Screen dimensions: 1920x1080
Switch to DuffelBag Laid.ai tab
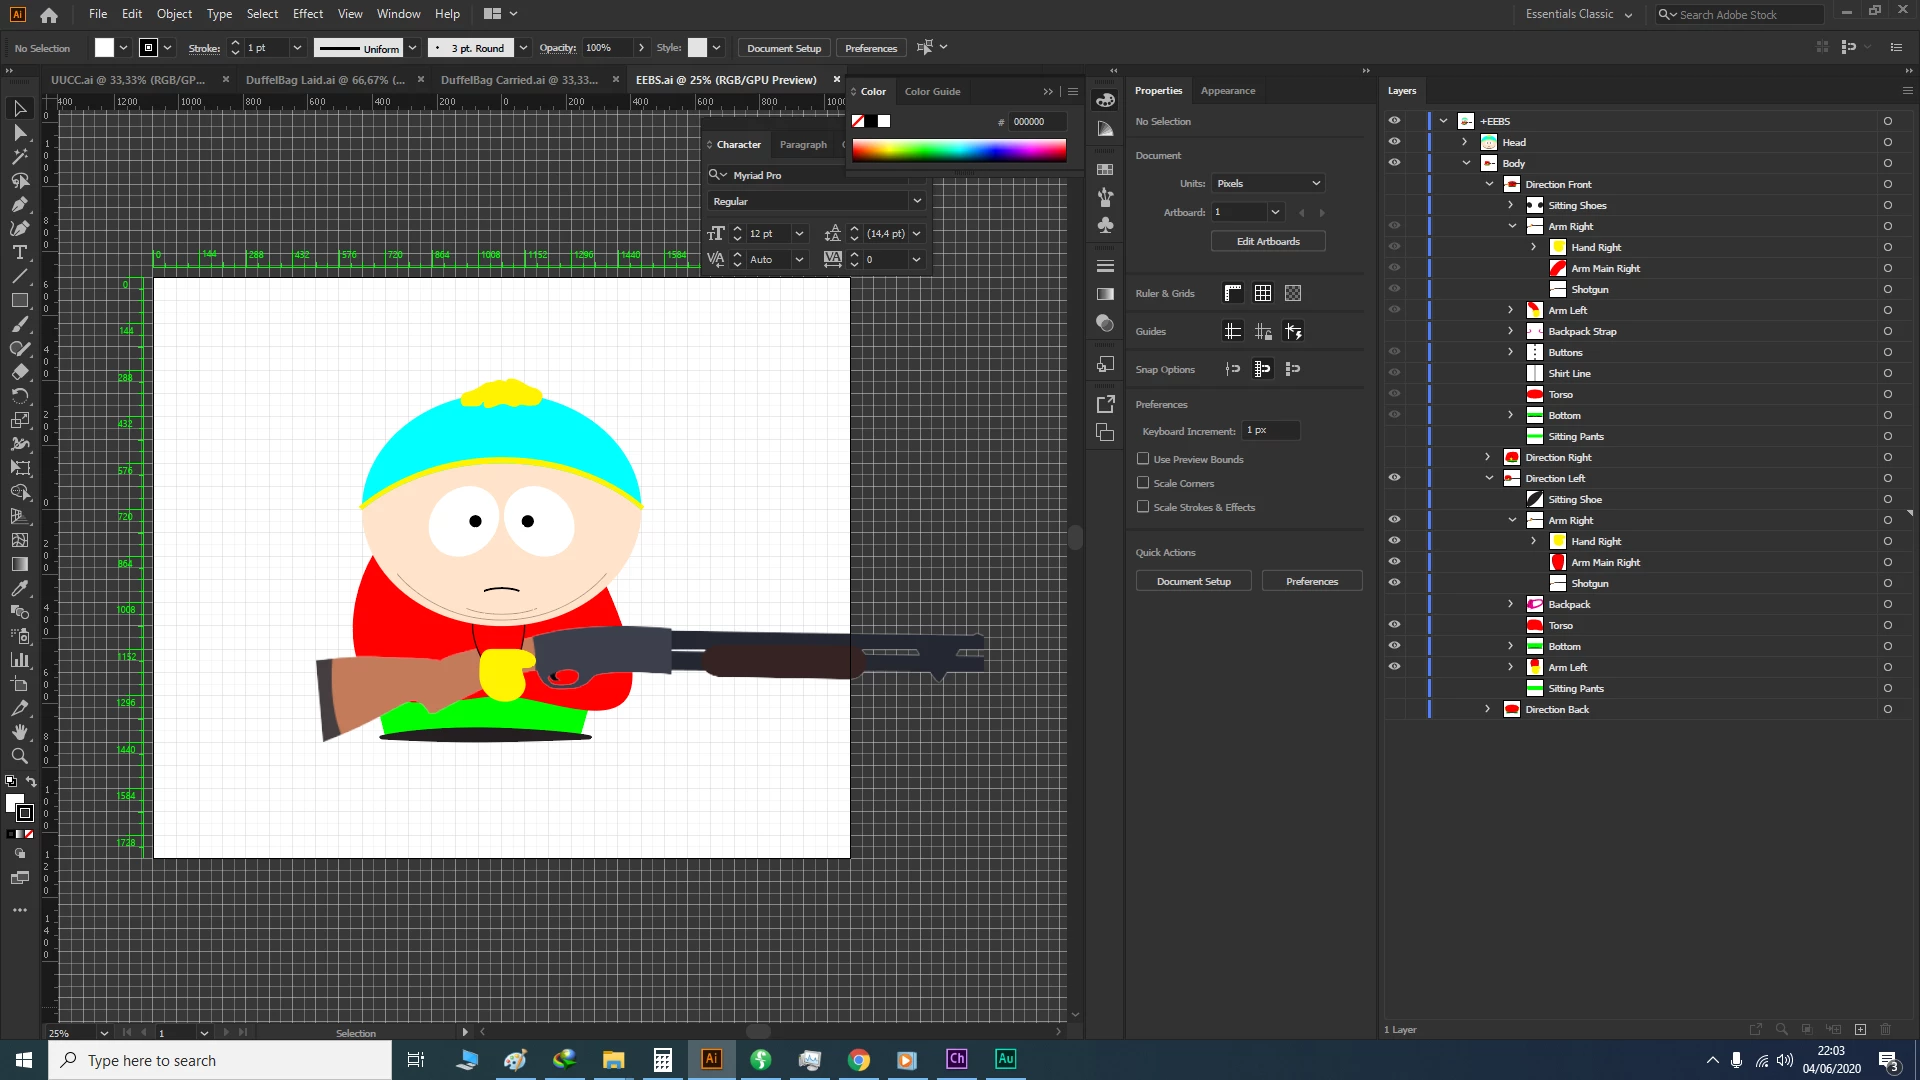[x=325, y=80]
